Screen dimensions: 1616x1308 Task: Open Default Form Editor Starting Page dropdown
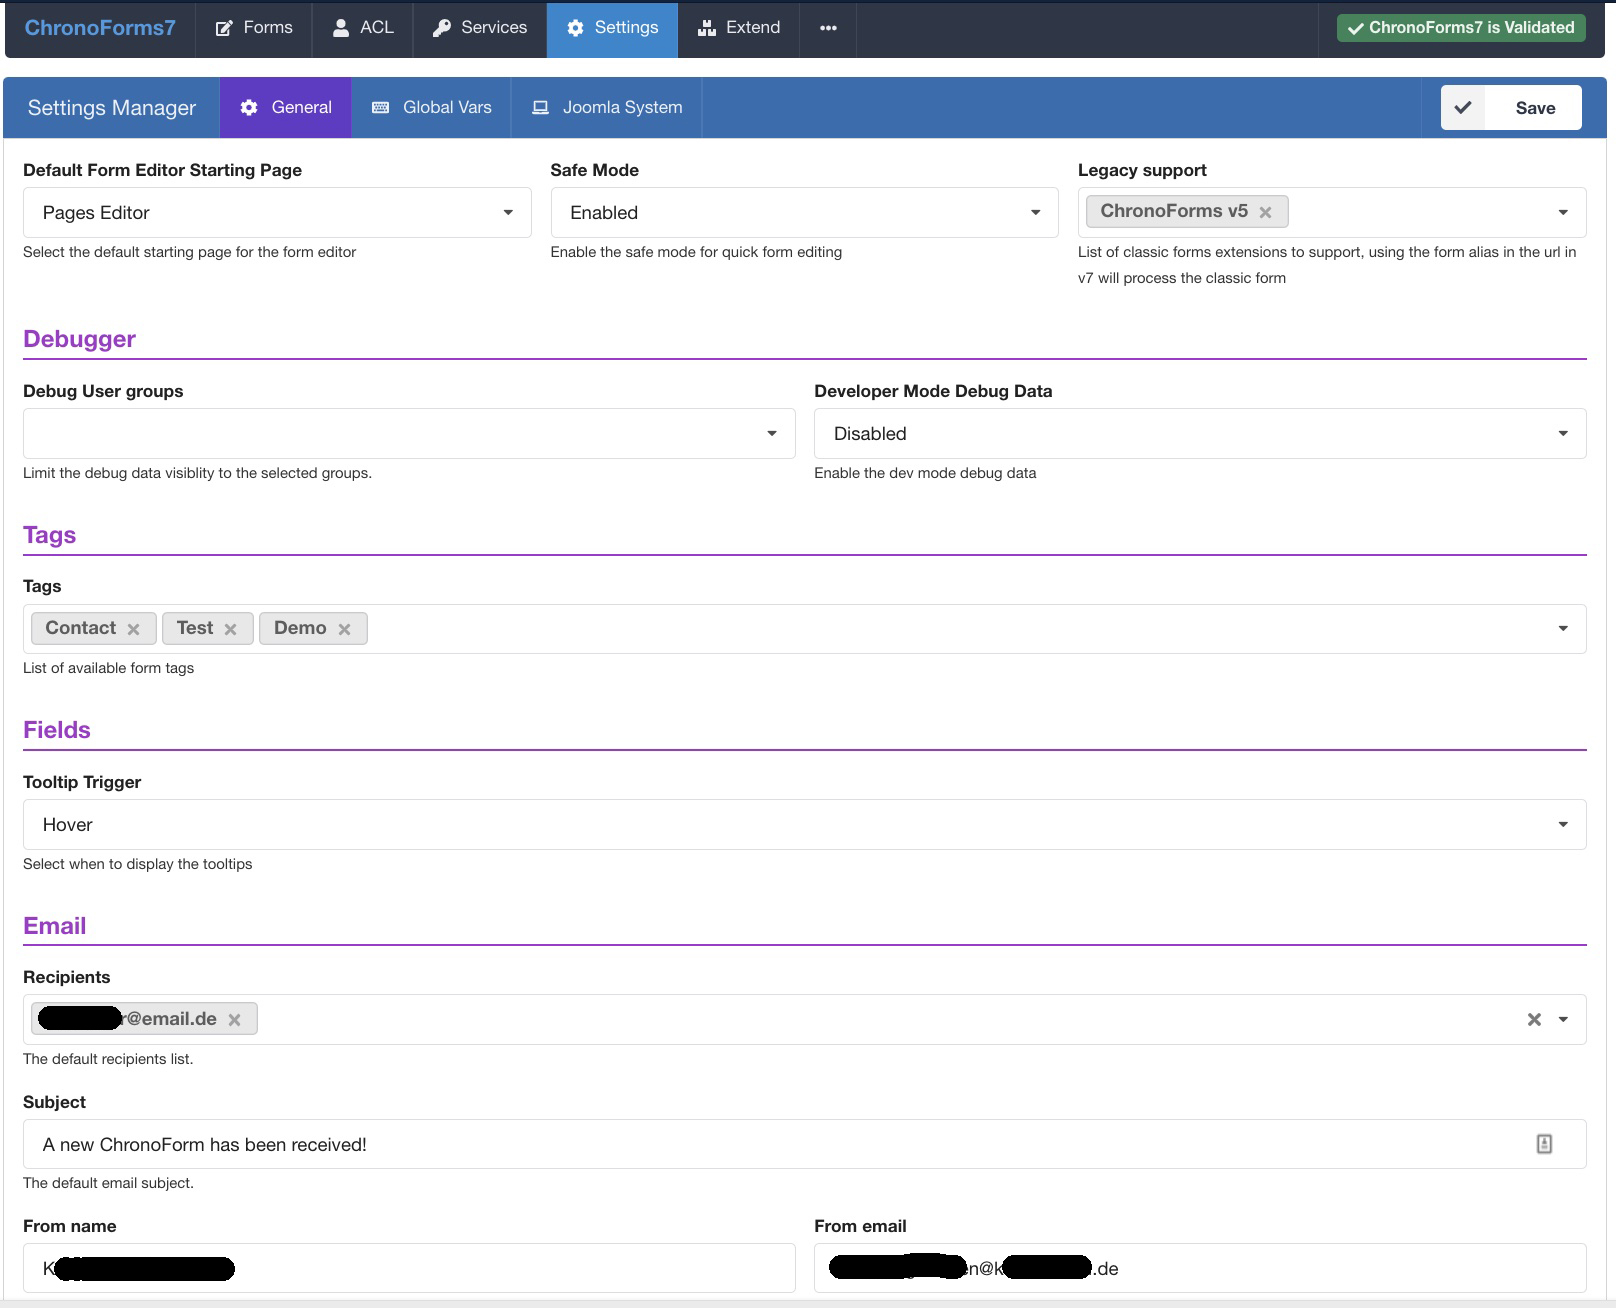(x=277, y=212)
